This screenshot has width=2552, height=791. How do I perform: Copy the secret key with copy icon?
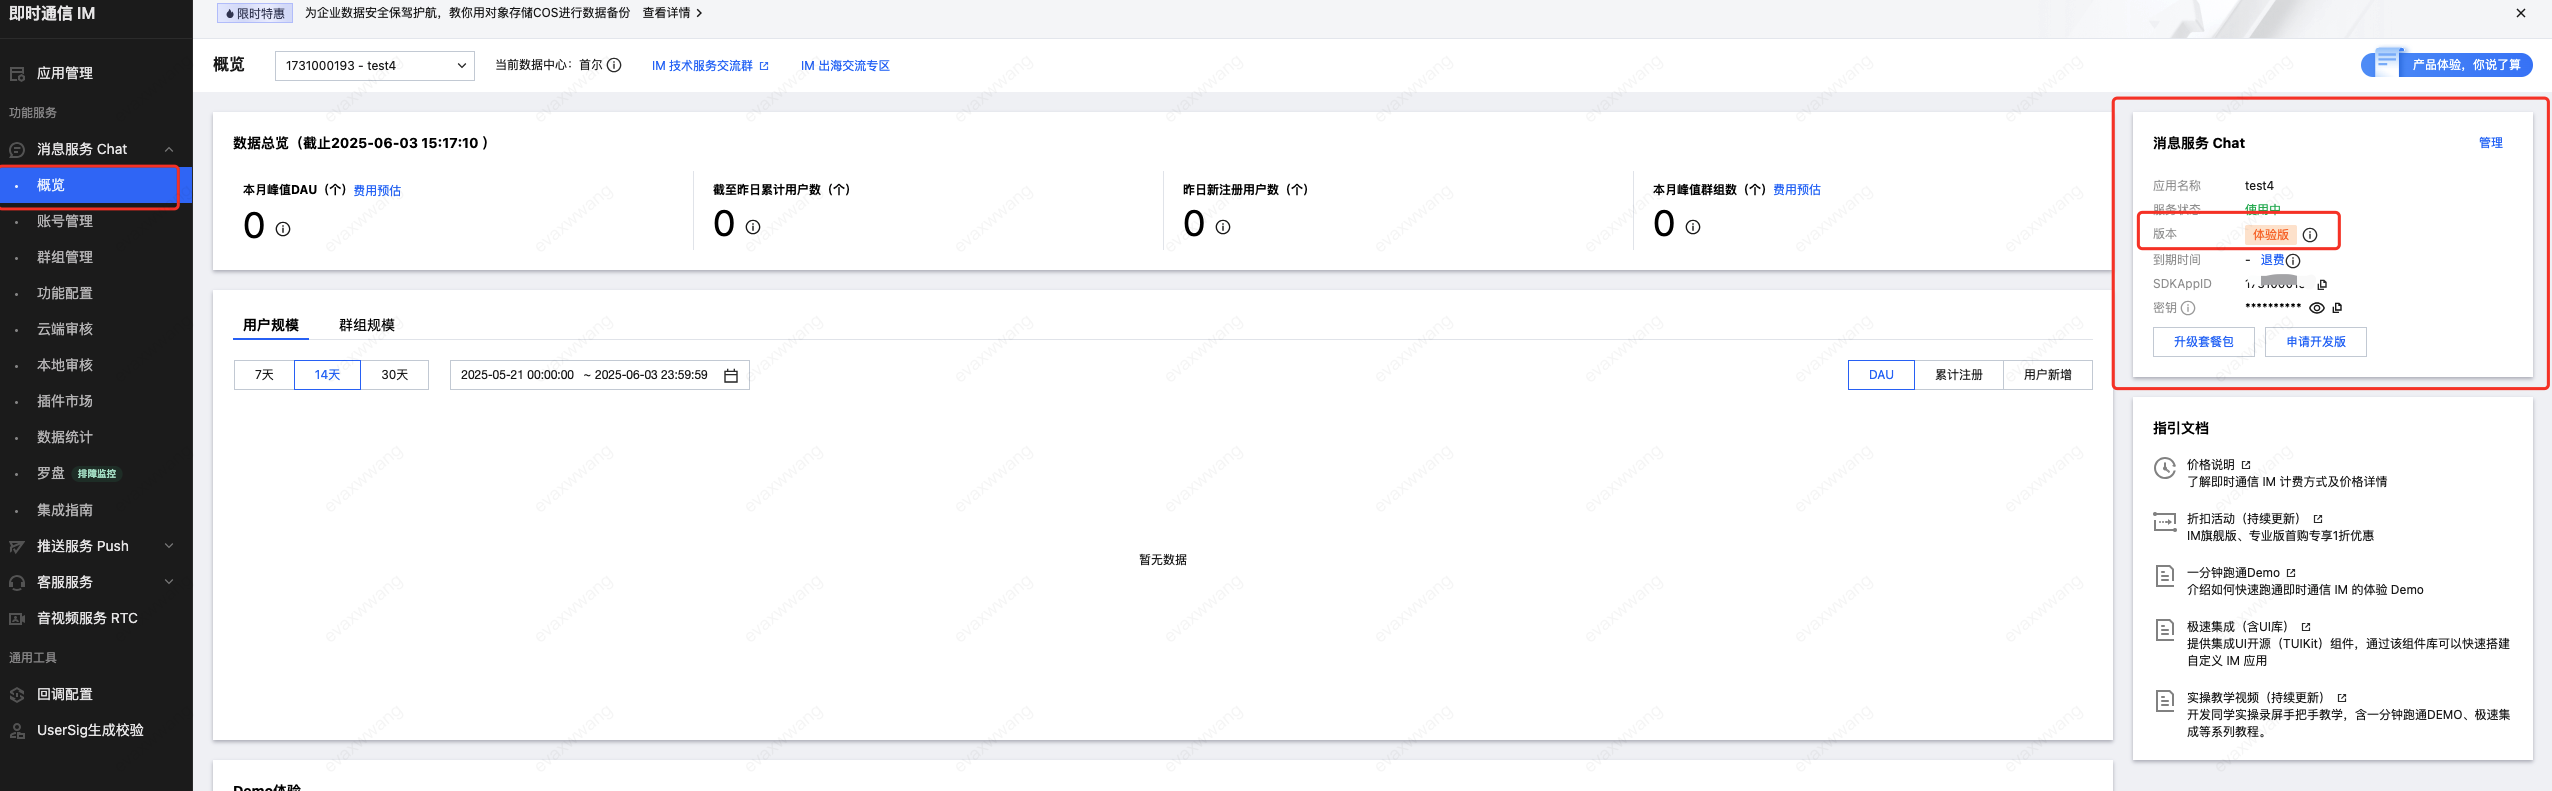2337,308
